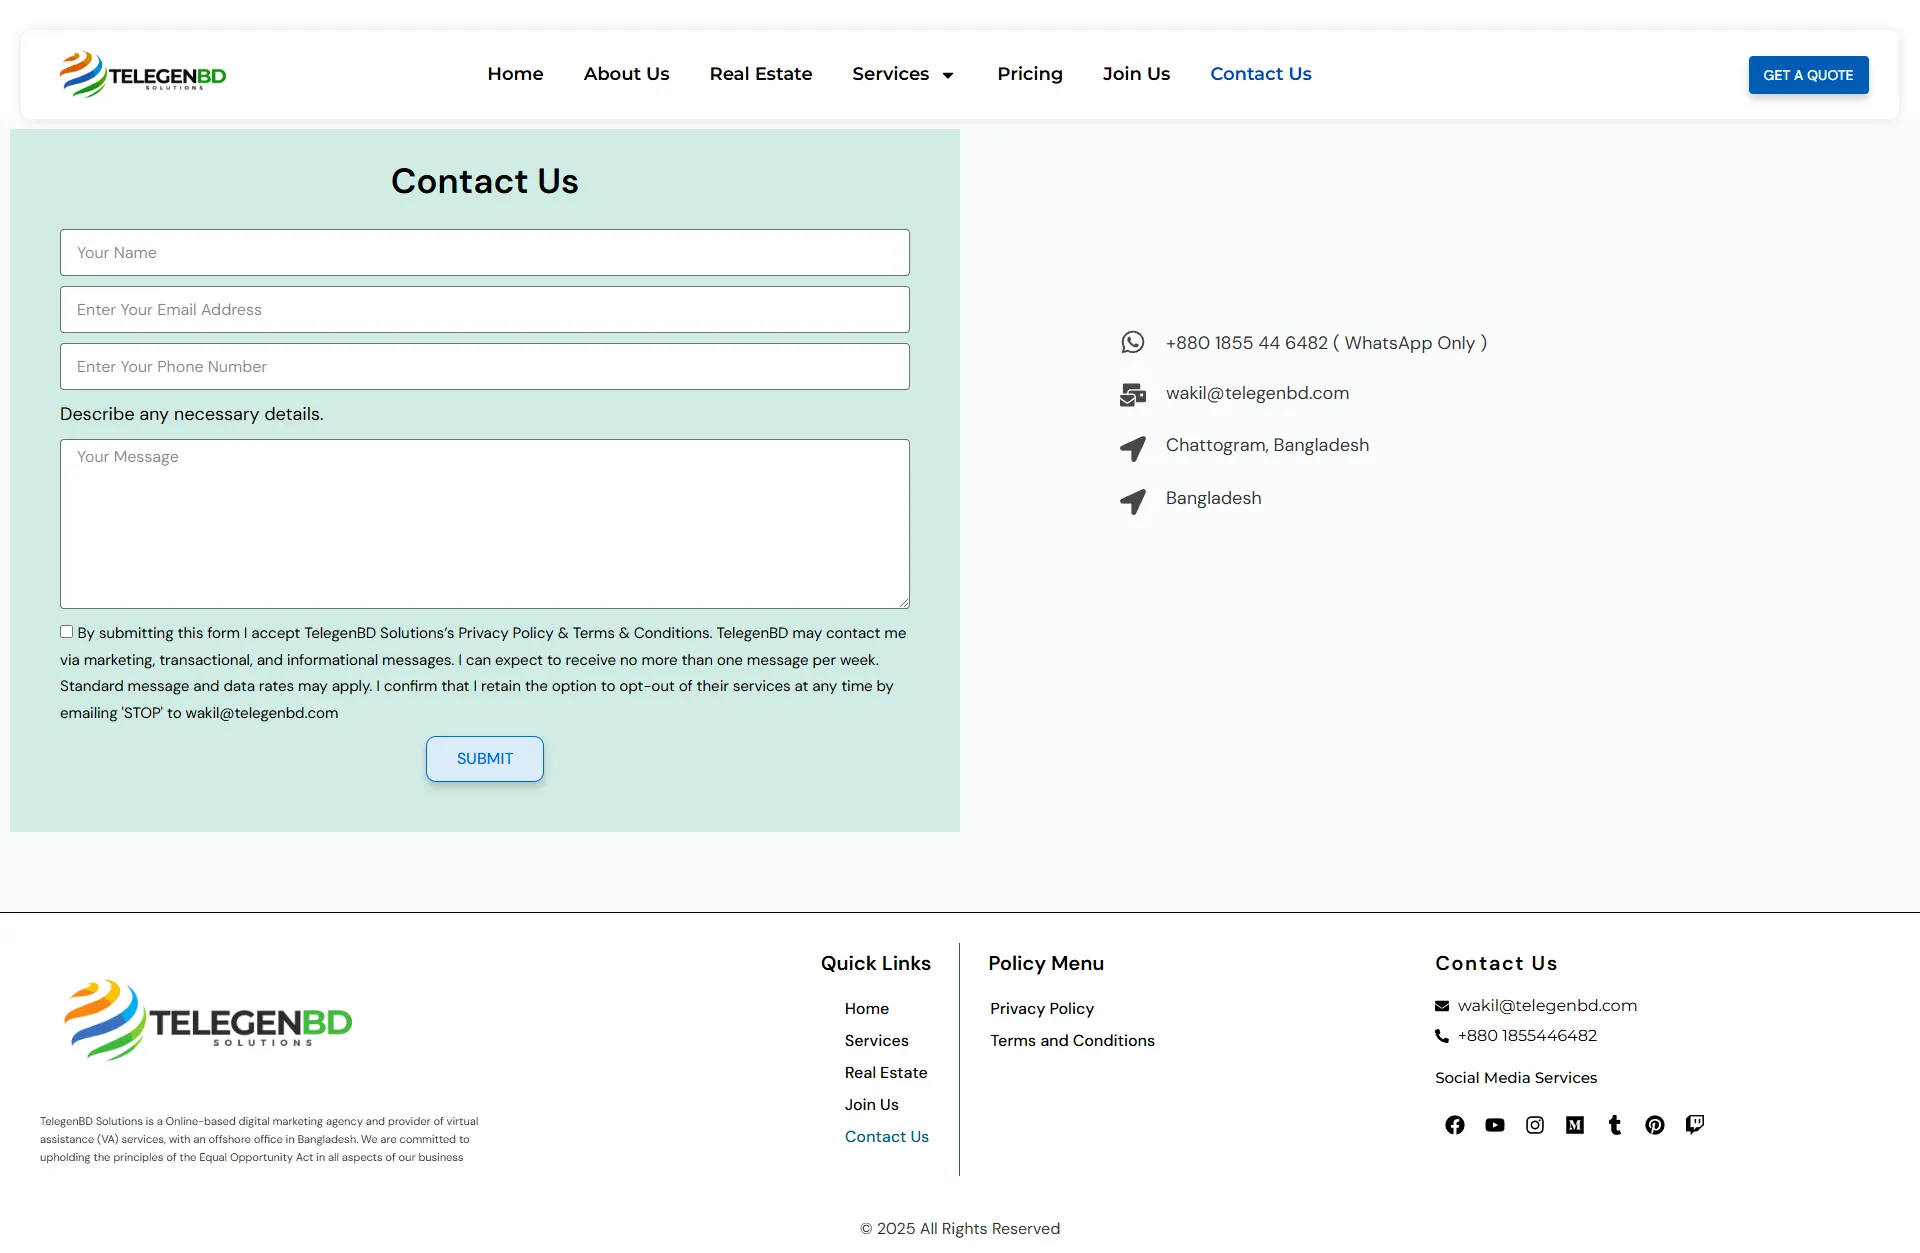Expand the Services dropdown arrow
The image size is (1920, 1253).
948,75
